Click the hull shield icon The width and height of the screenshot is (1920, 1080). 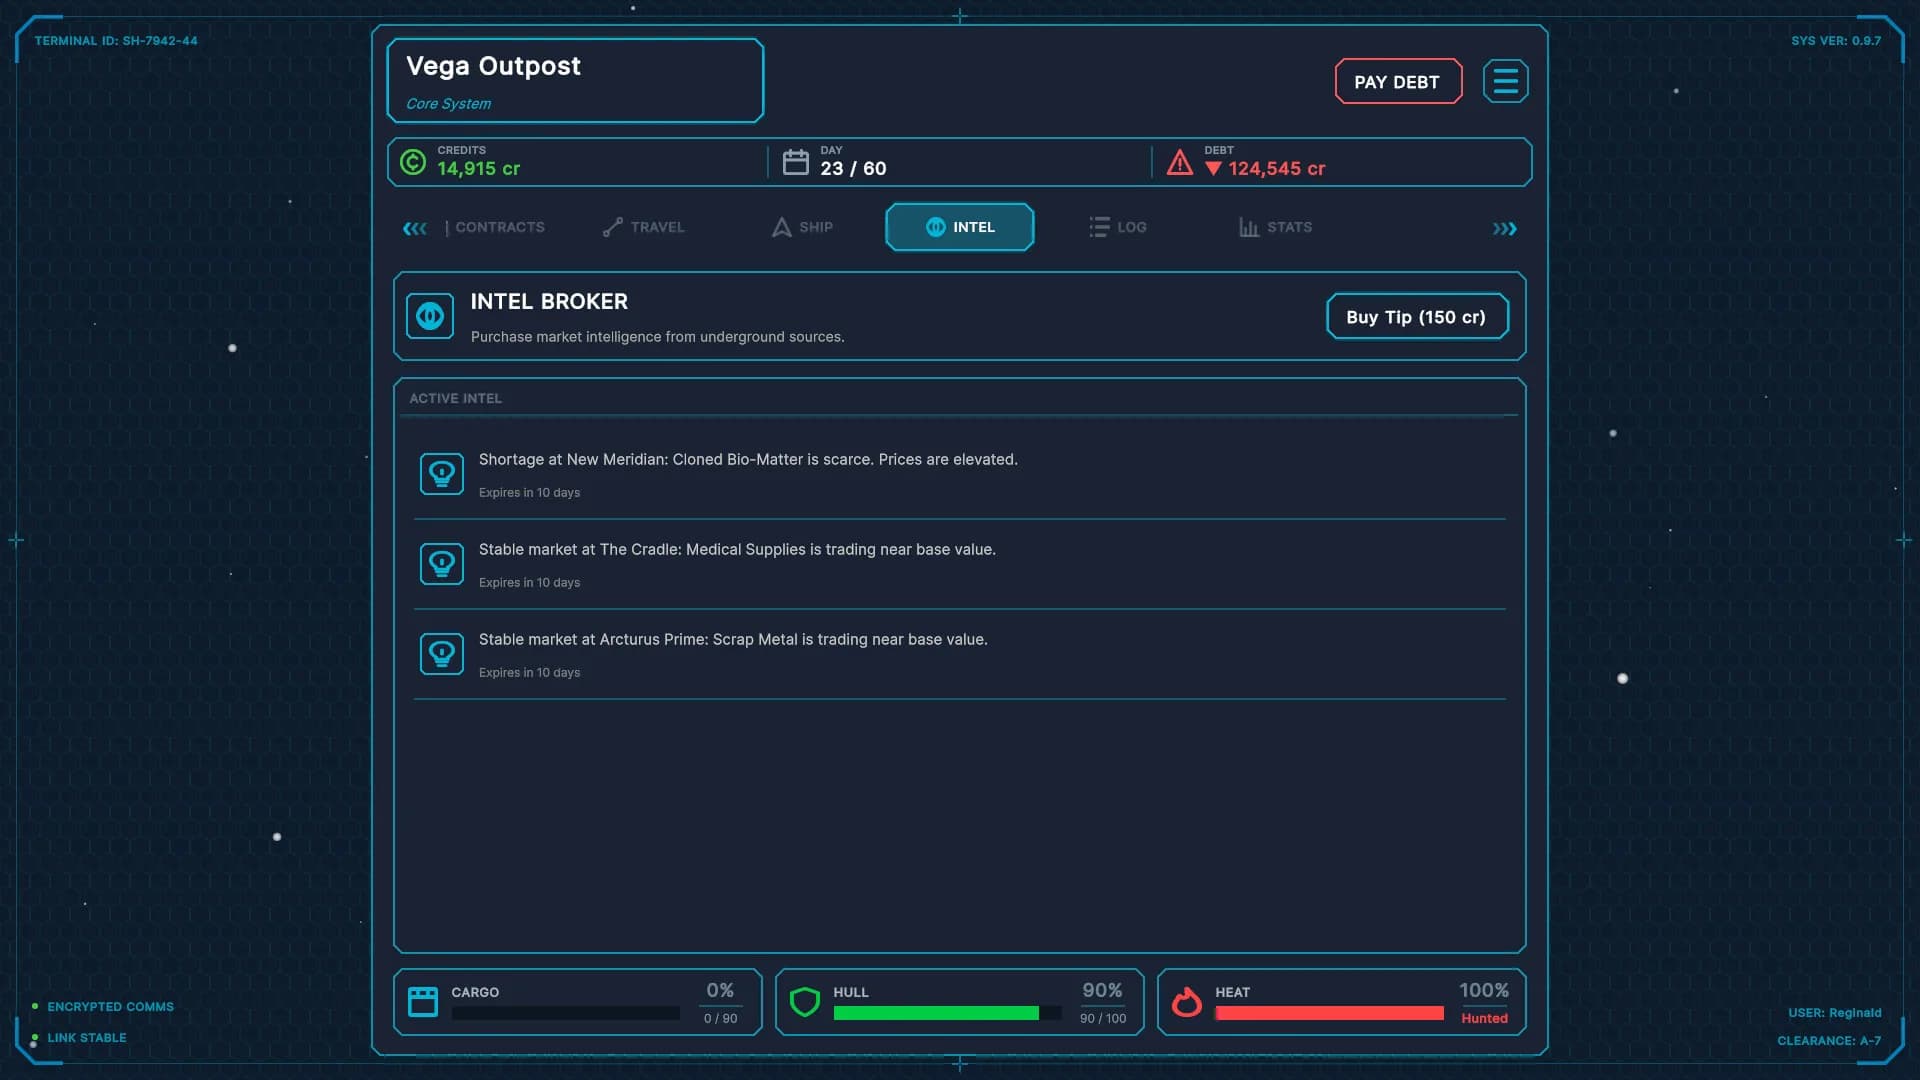click(x=805, y=1002)
